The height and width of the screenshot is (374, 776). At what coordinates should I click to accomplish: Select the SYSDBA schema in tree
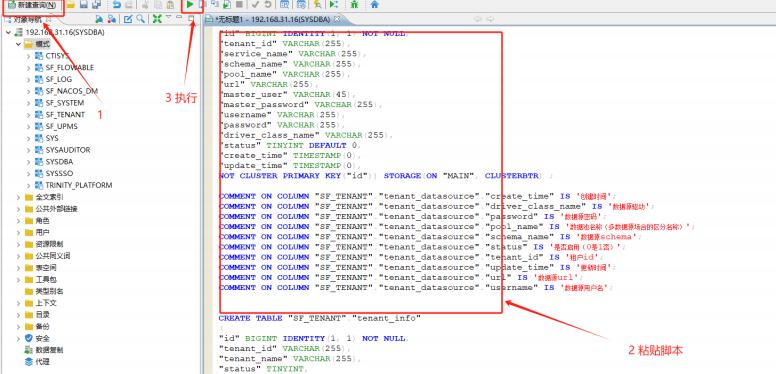click(59, 162)
